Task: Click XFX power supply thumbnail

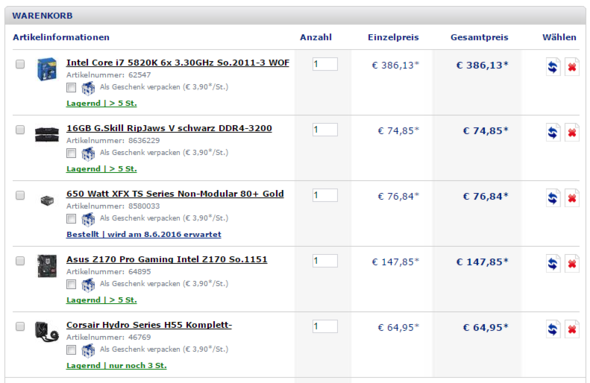Action: click(47, 201)
